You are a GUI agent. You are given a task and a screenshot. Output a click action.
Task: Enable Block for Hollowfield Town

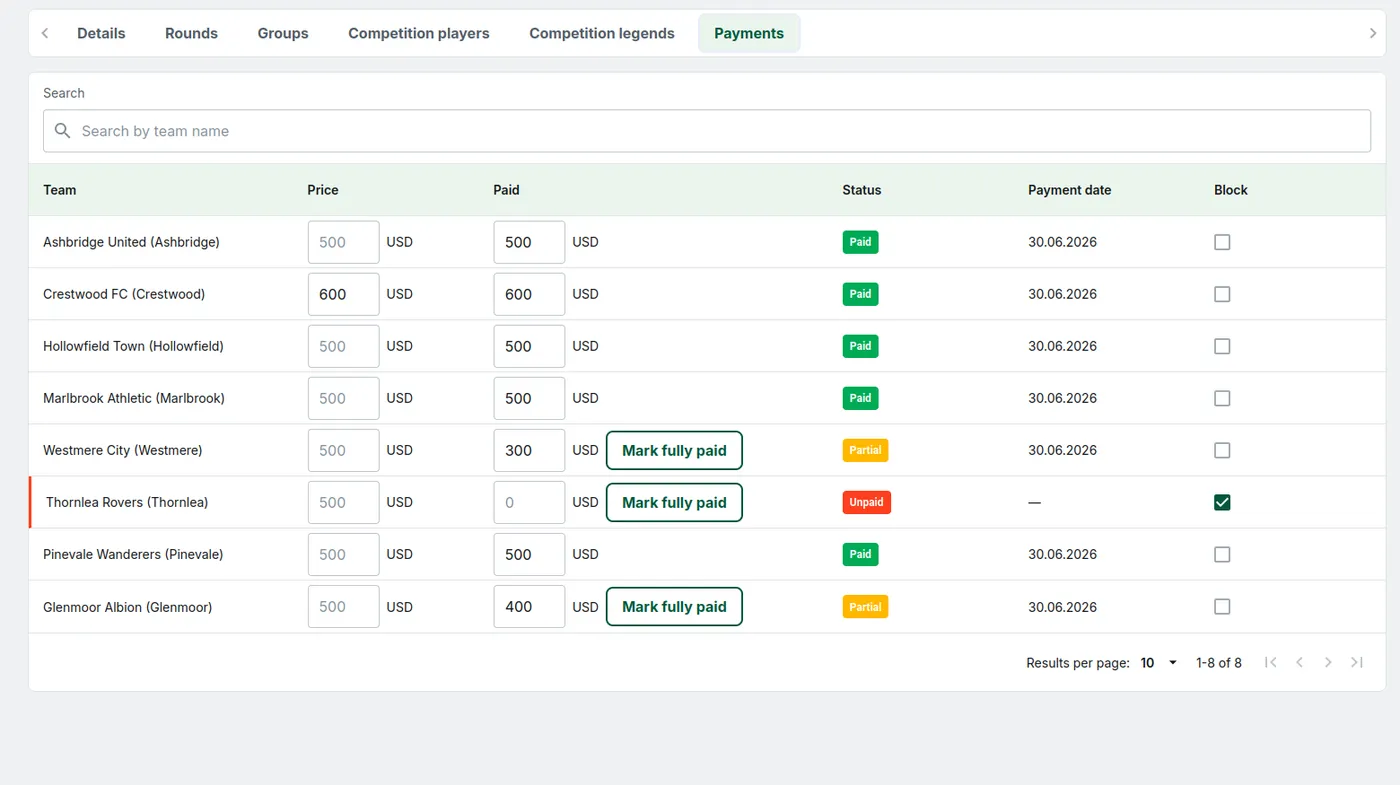[1222, 346]
